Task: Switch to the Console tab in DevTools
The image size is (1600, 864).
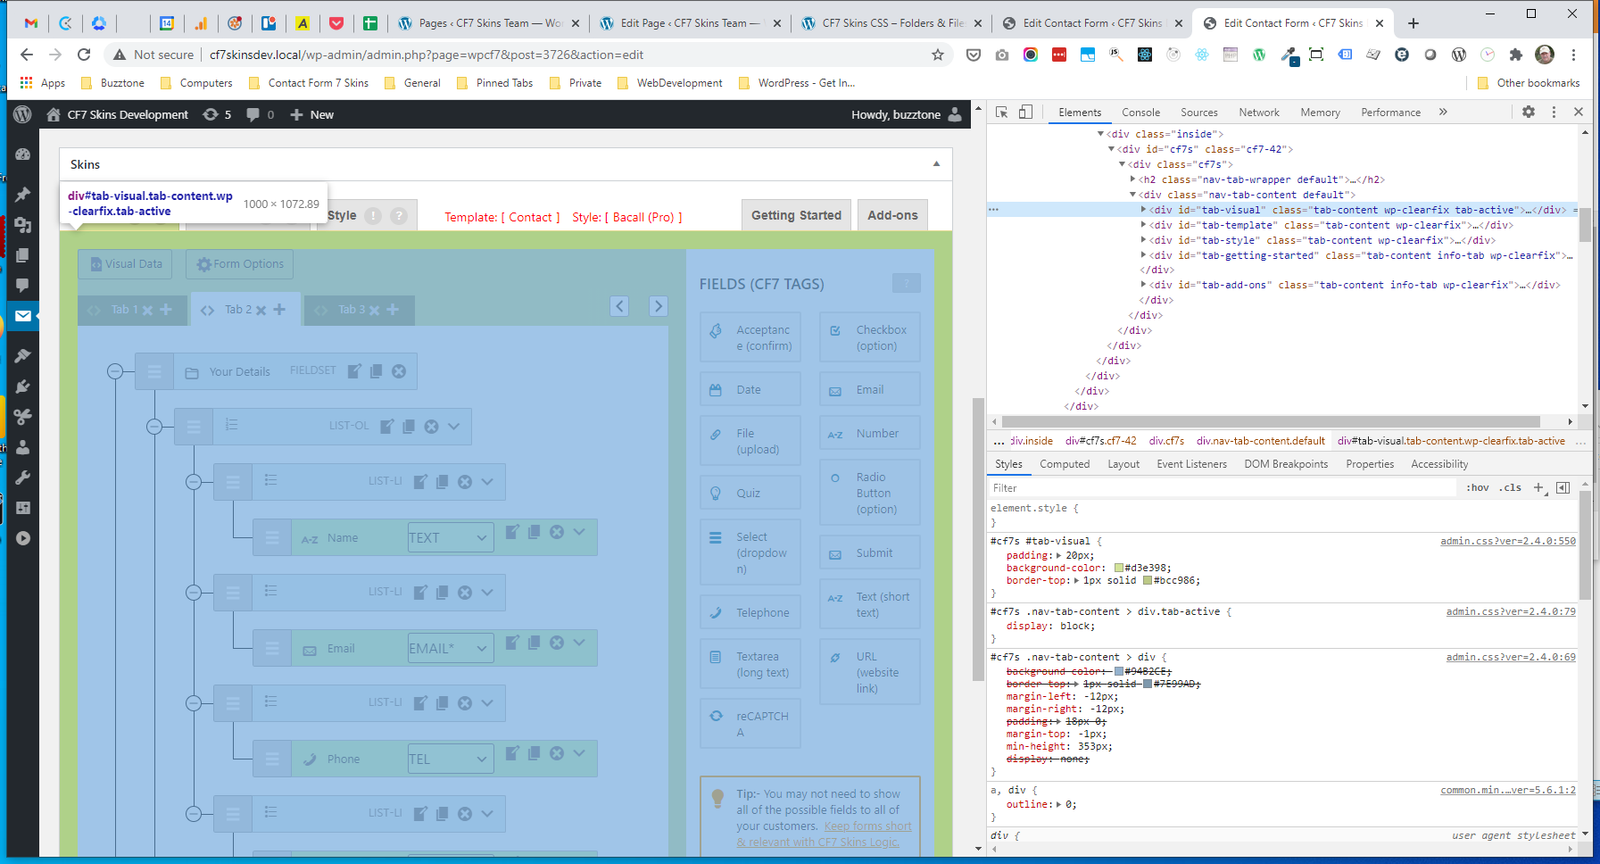Action: (x=1140, y=113)
